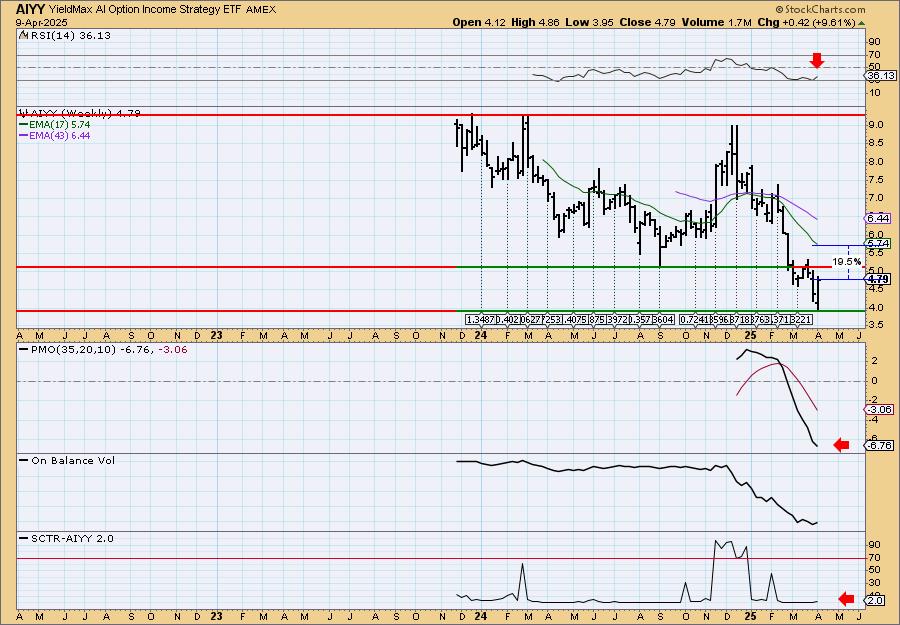
Task: Select the EMA(17) 5.74 legend entry
Action: [x=55, y=125]
